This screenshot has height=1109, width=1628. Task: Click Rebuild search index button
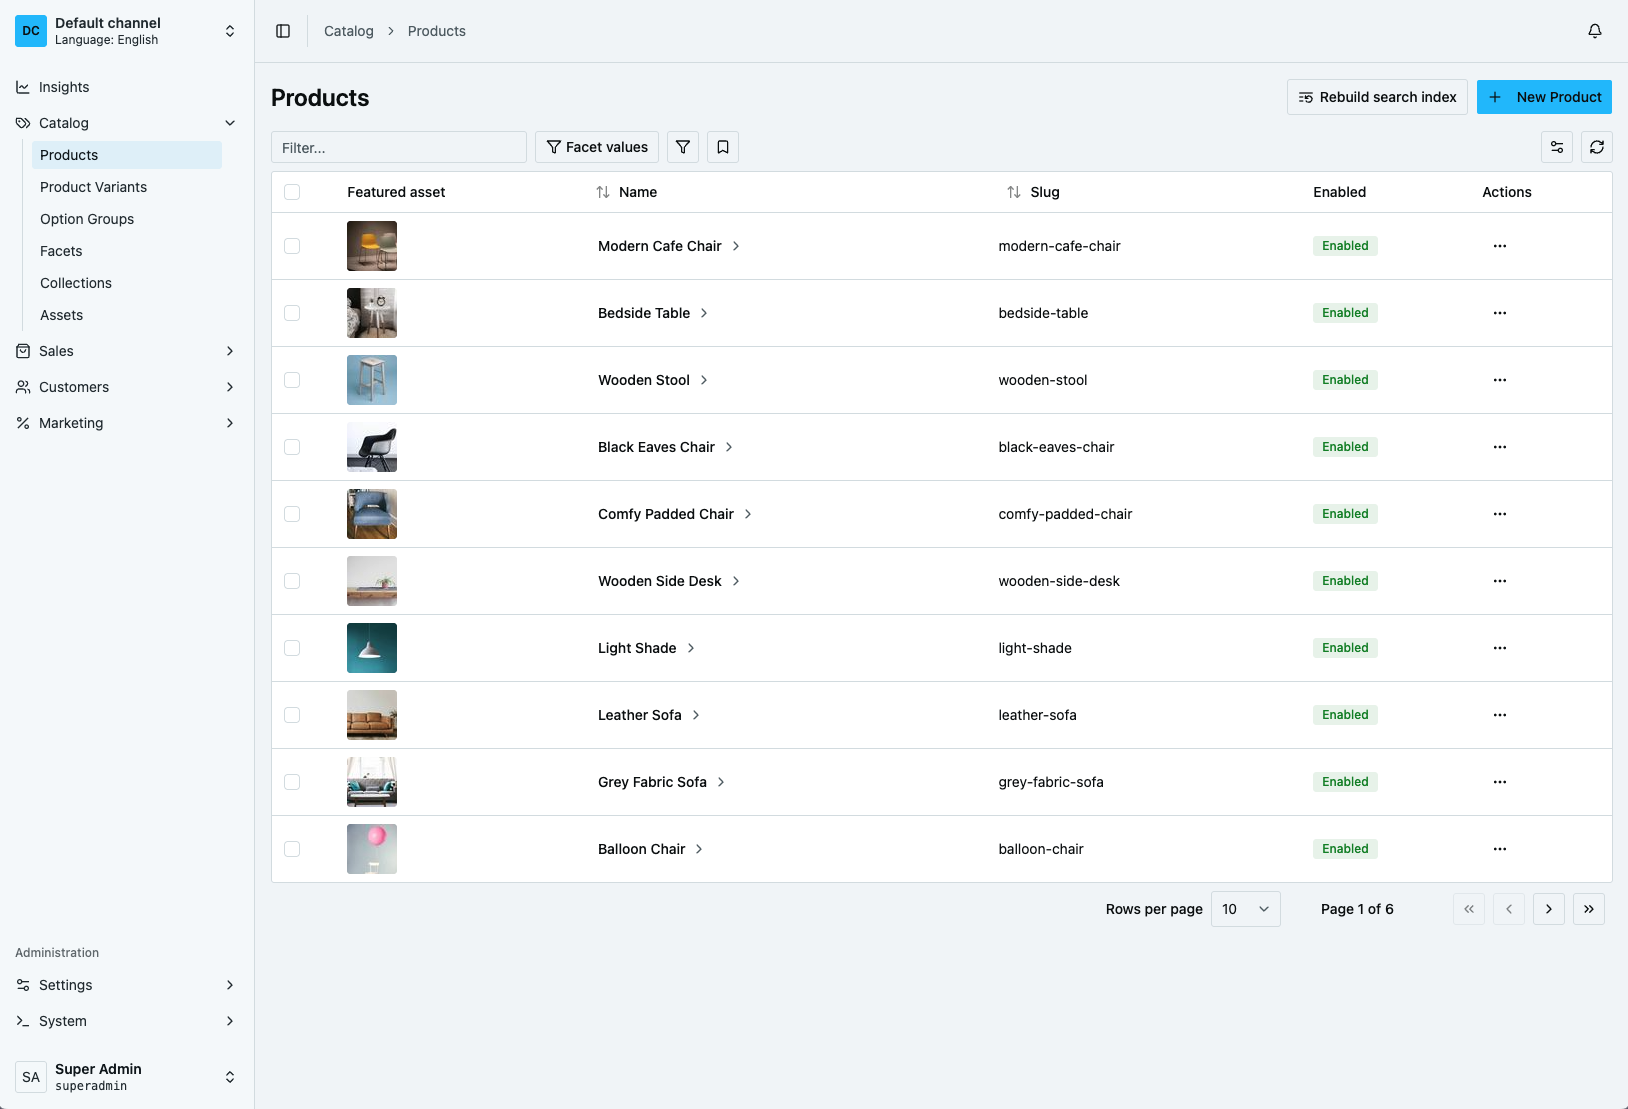tap(1377, 97)
